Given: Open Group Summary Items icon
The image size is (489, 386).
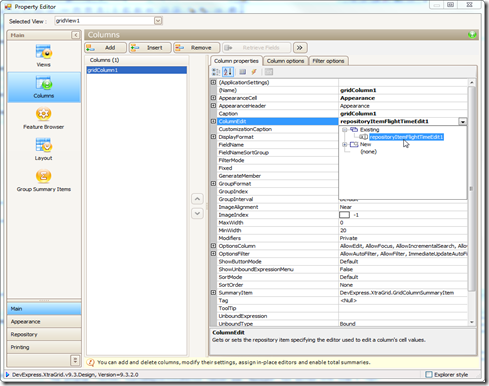Looking at the screenshot, I should [x=44, y=176].
